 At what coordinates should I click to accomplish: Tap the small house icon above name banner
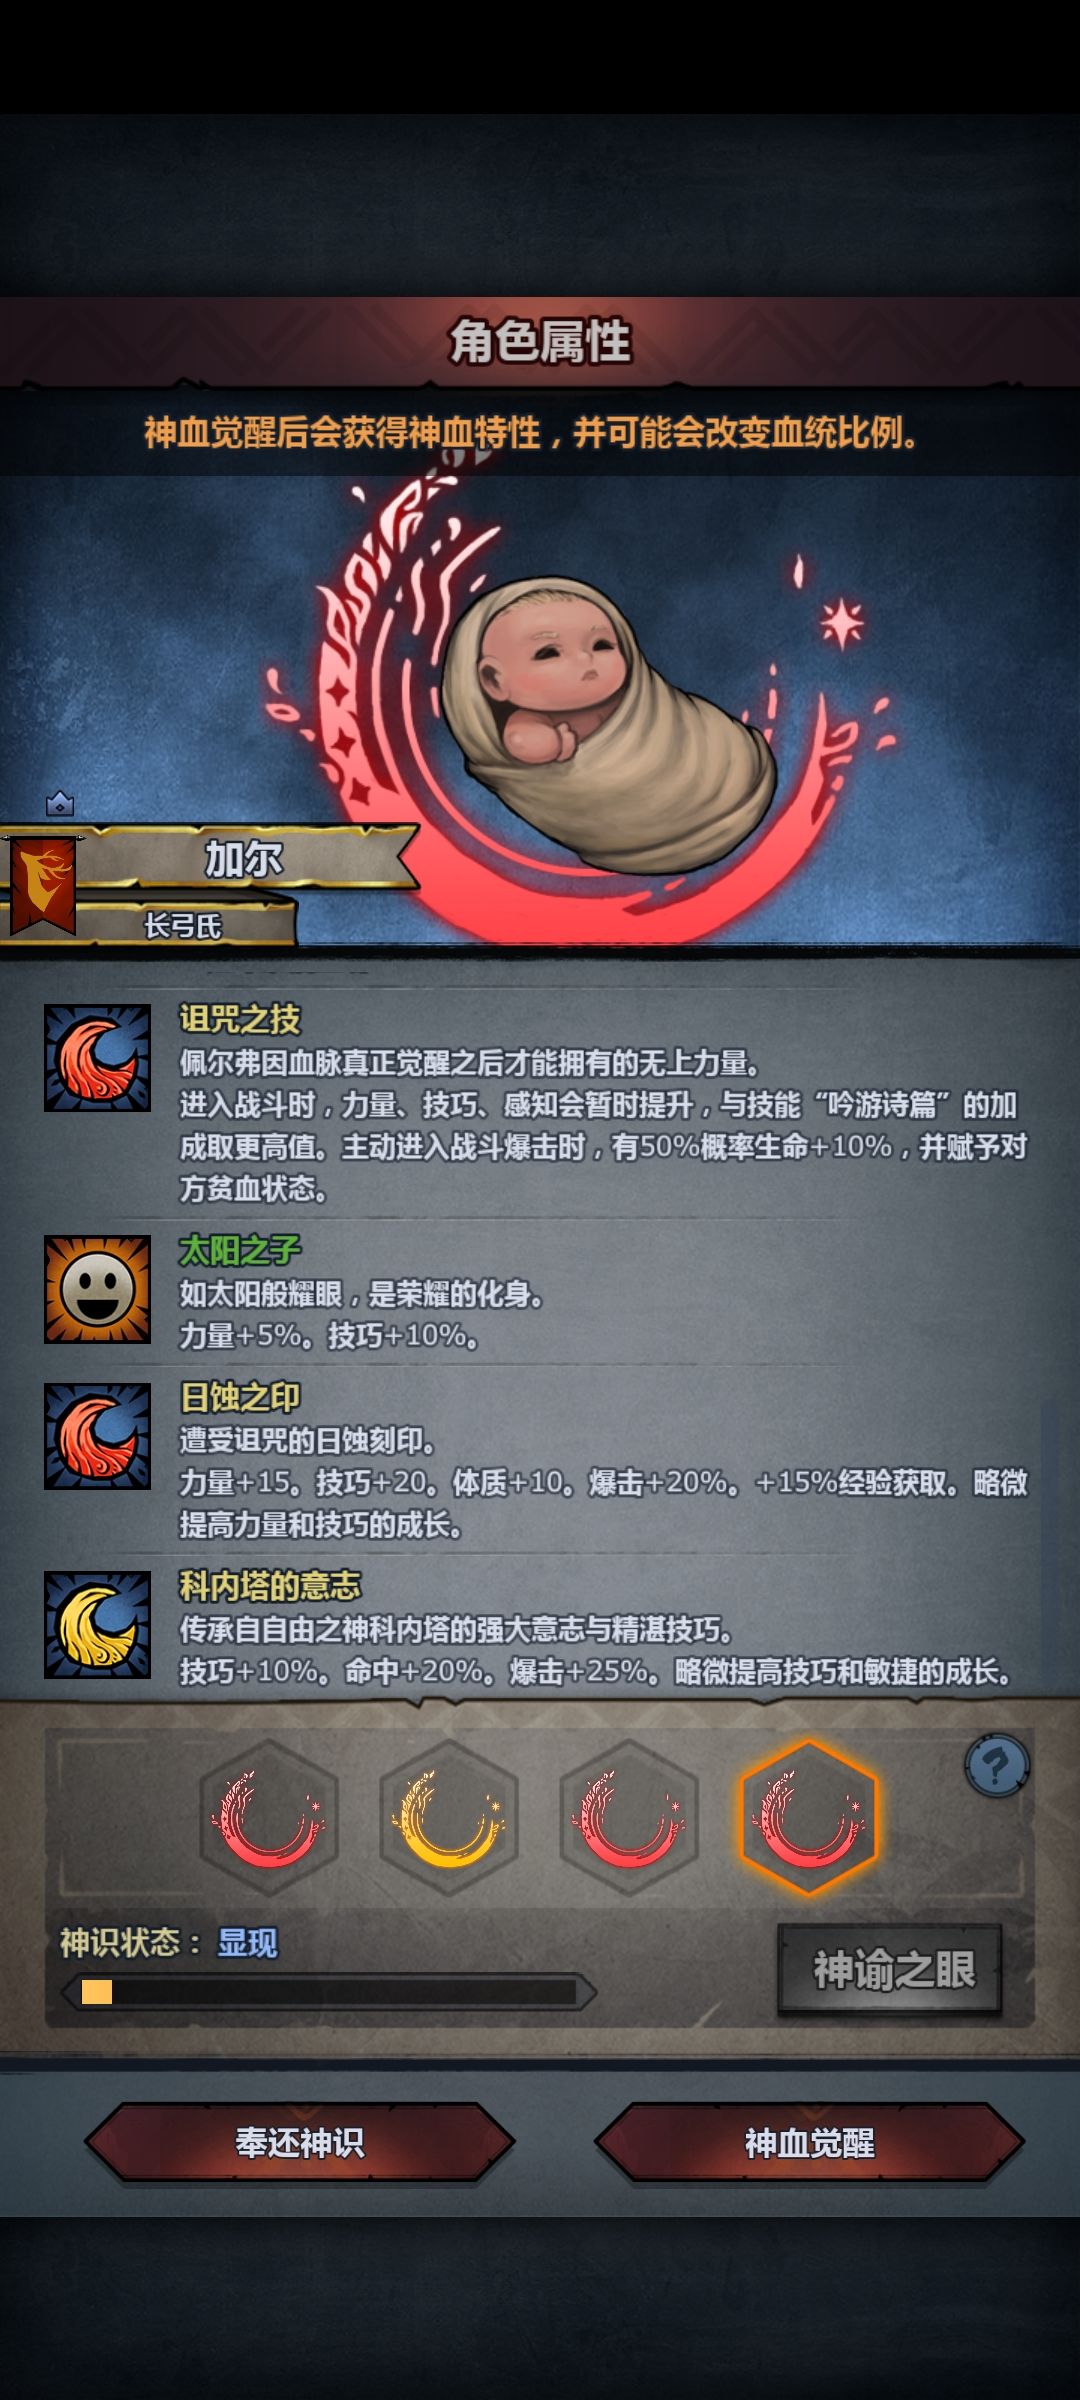click(60, 803)
